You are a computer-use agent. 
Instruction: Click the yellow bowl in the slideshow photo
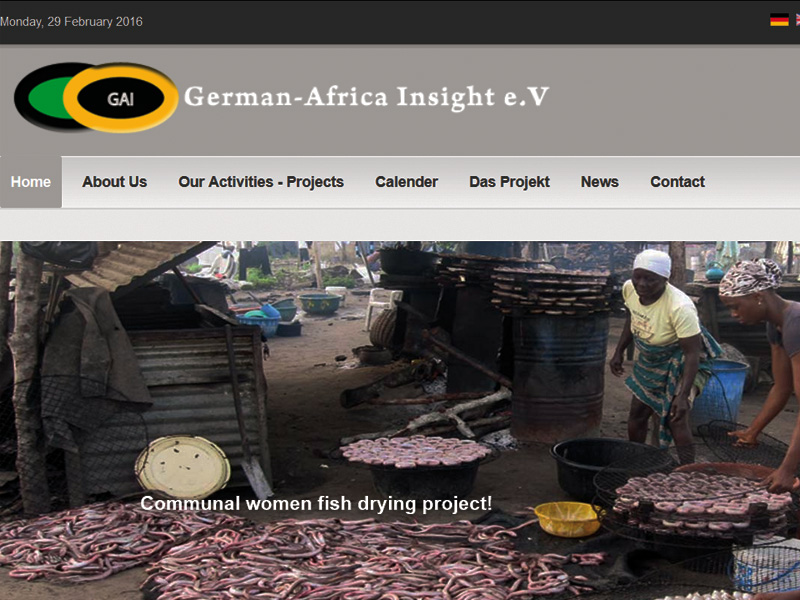(x=569, y=519)
